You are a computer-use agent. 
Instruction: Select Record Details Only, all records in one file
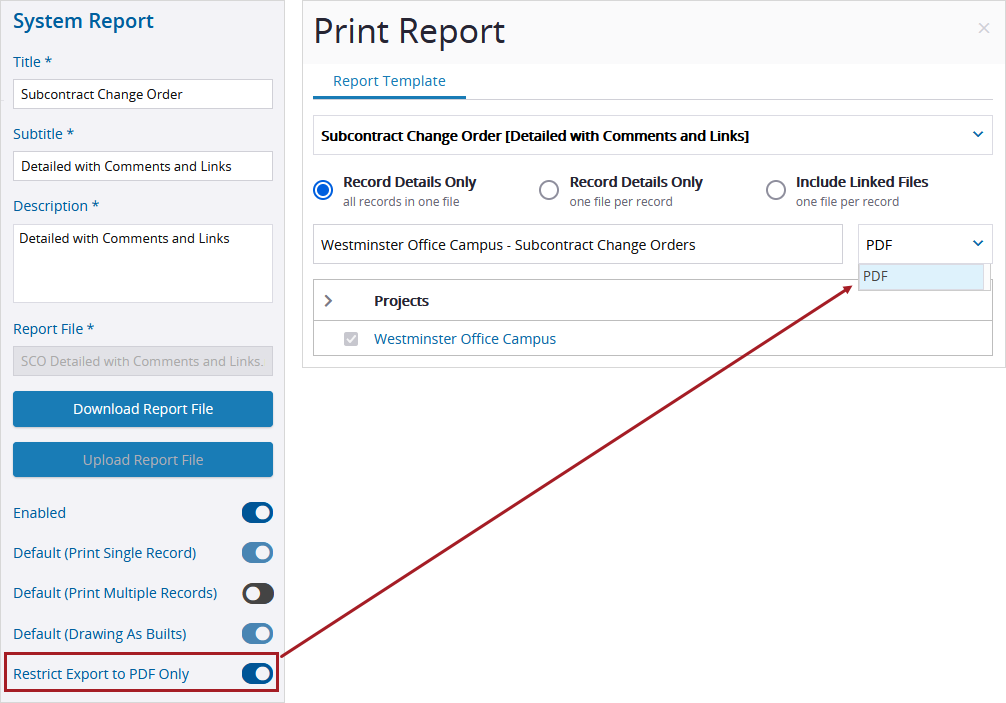coord(323,190)
